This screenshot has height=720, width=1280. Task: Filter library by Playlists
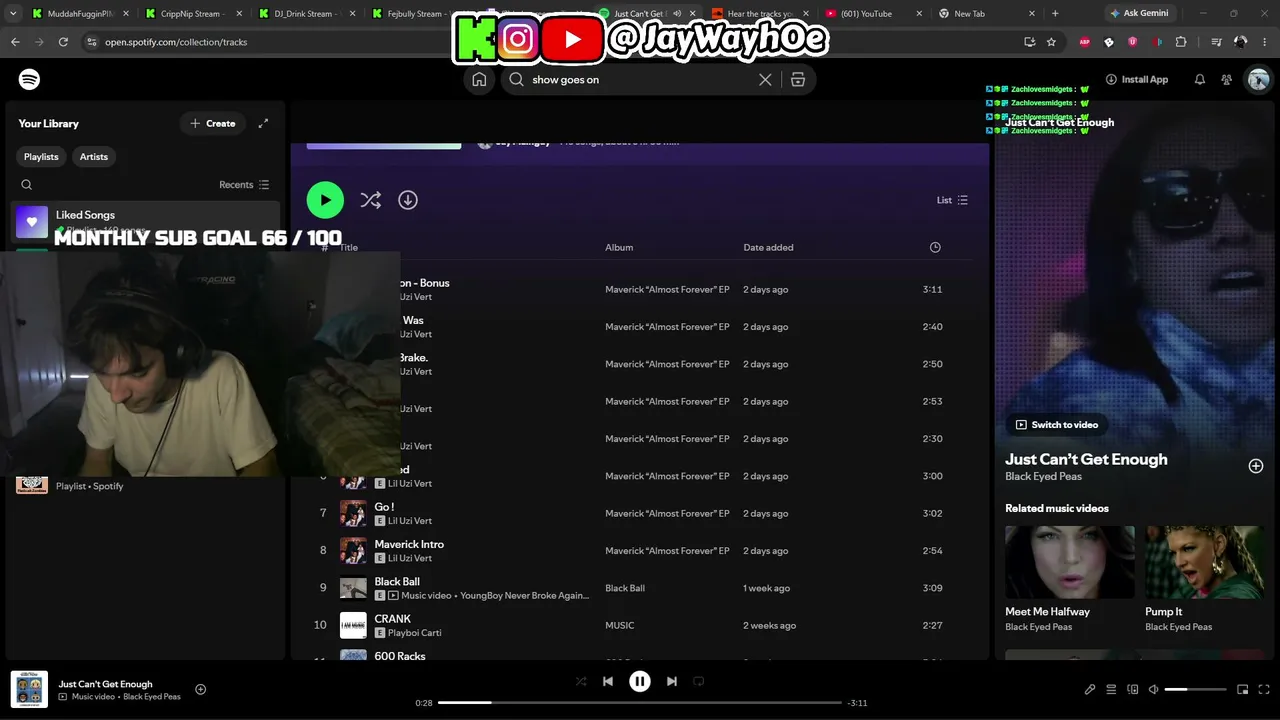pyautogui.click(x=41, y=157)
